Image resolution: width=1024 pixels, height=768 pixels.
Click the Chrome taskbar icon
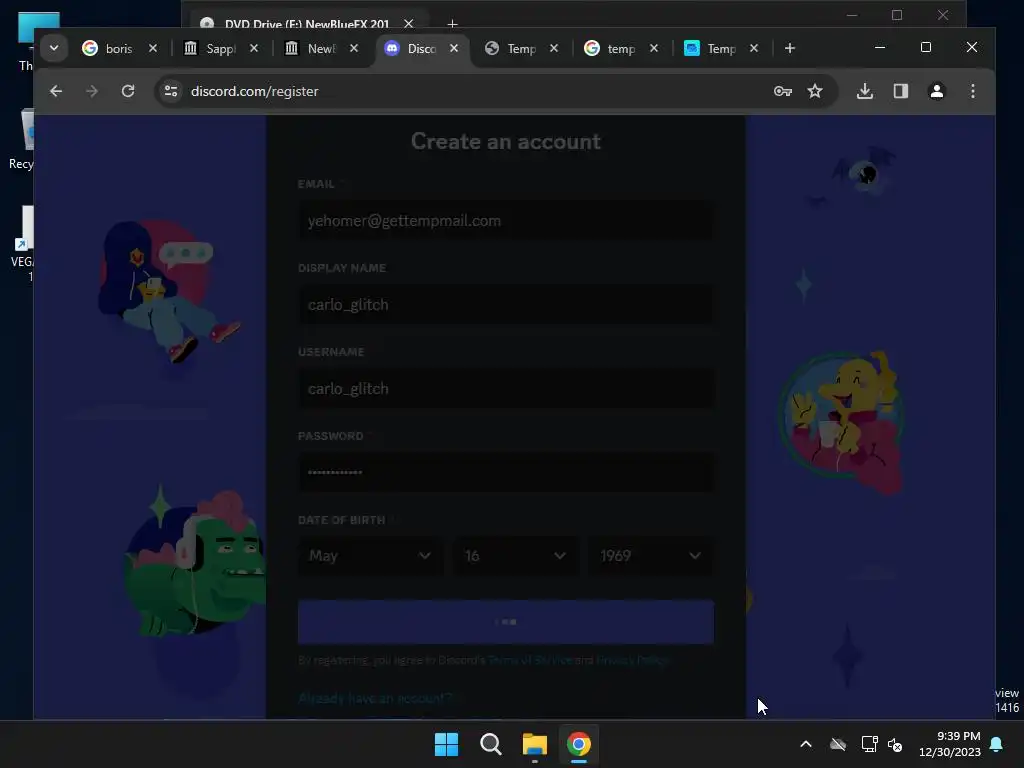[x=579, y=744]
